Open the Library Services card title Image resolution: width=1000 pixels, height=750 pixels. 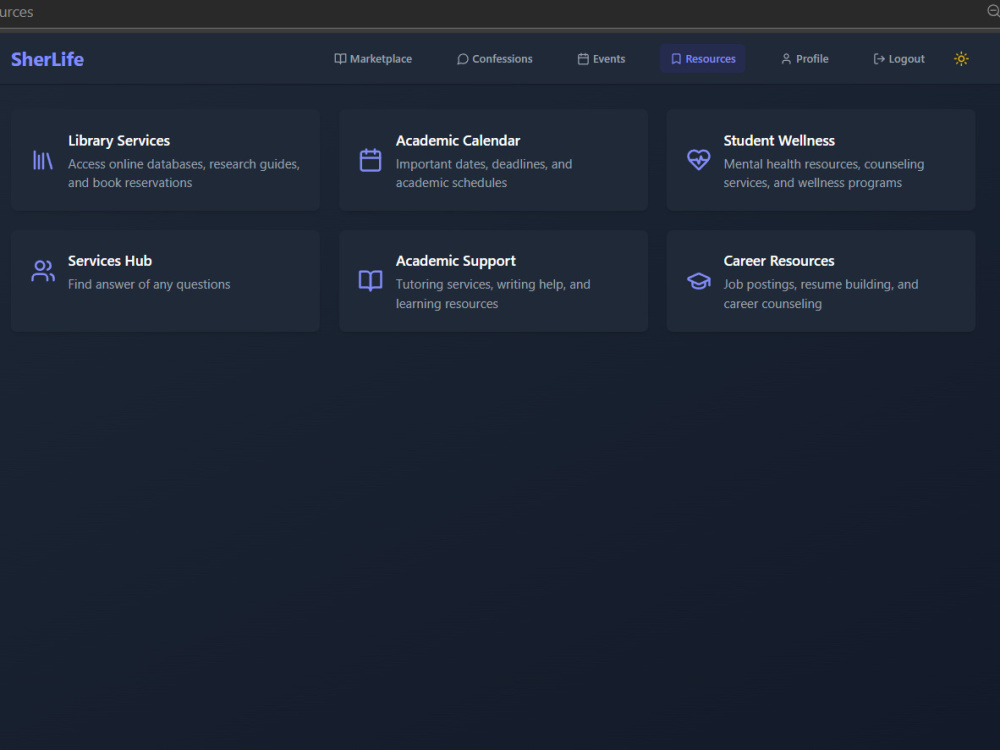coord(119,140)
